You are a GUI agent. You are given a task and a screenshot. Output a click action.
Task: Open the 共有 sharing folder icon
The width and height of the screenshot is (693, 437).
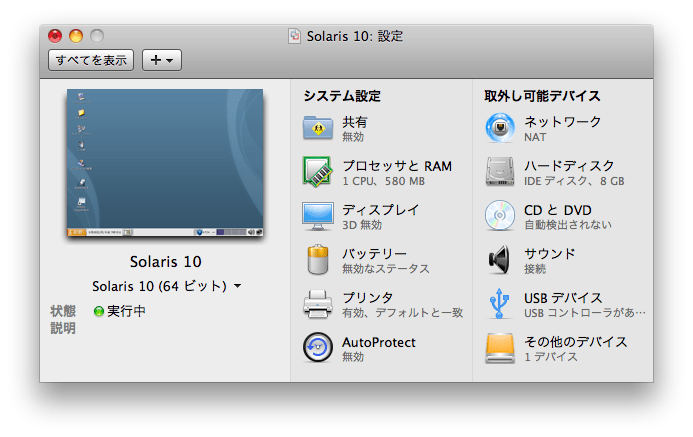click(317, 128)
